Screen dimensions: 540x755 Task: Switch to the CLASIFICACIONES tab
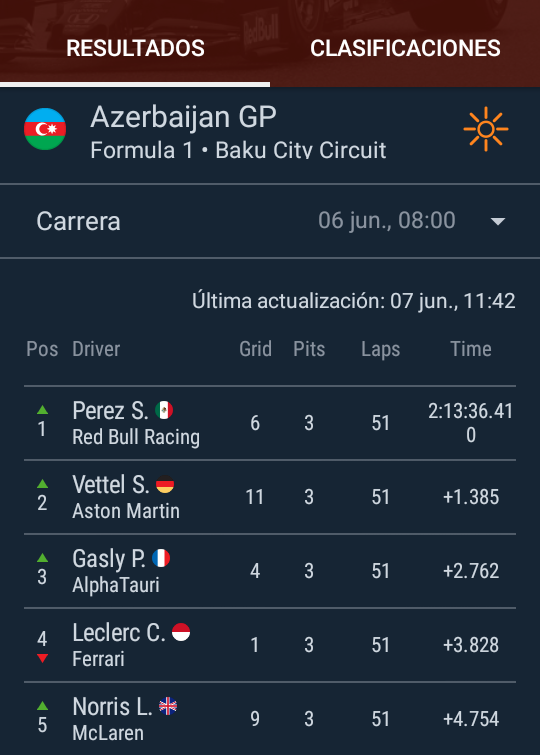(405, 48)
